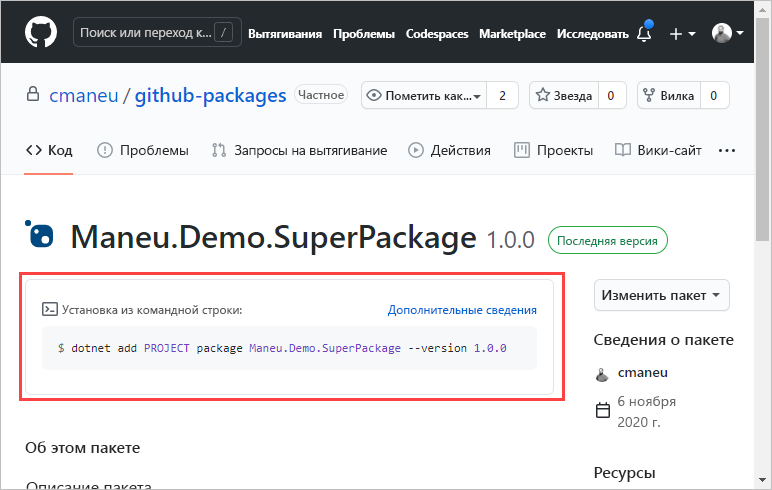The image size is (772, 490).
Task: Click the 6 ноября 2020 г. date
Action: (x=646, y=412)
